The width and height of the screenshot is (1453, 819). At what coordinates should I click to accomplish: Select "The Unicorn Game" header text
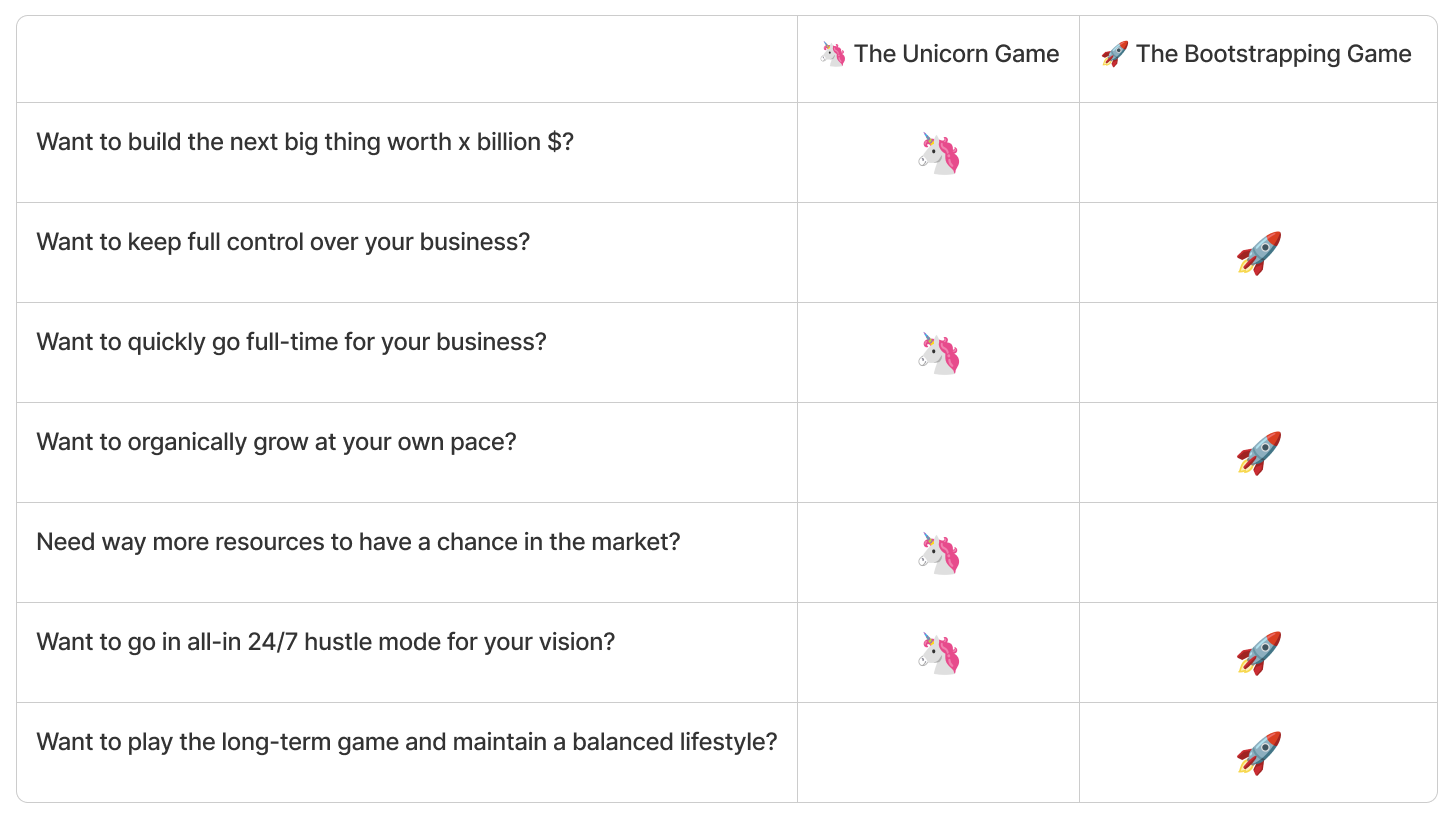pyautogui.click(x=956, y=54)
